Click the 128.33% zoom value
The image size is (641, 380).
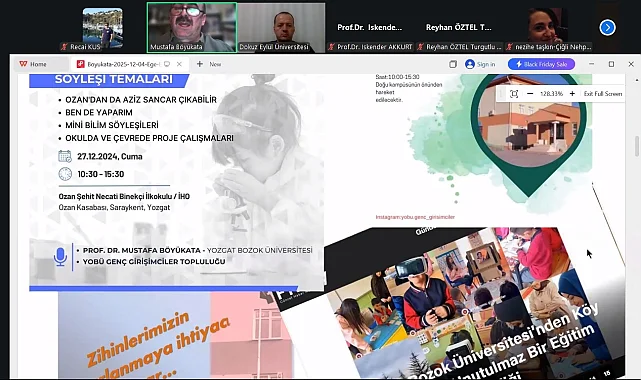coord(551,94)
